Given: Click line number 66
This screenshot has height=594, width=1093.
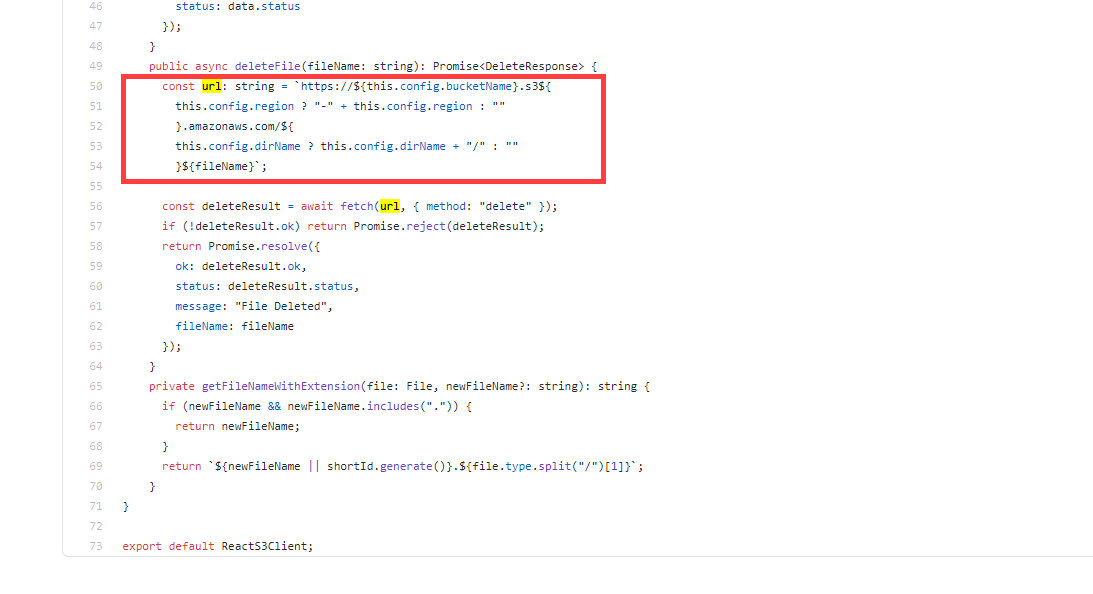Looking at the screenshot, I should click(x=95, y=406).
